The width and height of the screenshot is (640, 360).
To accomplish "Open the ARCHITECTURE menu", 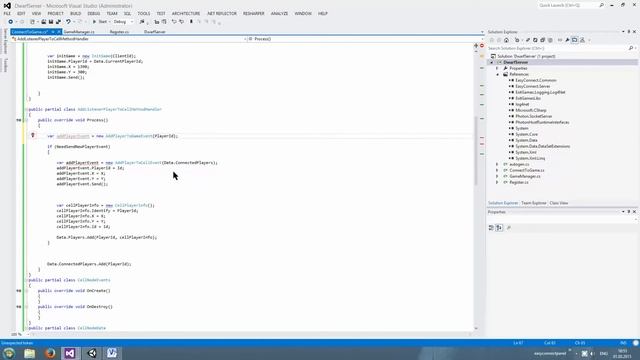I will tap(186, 13).
